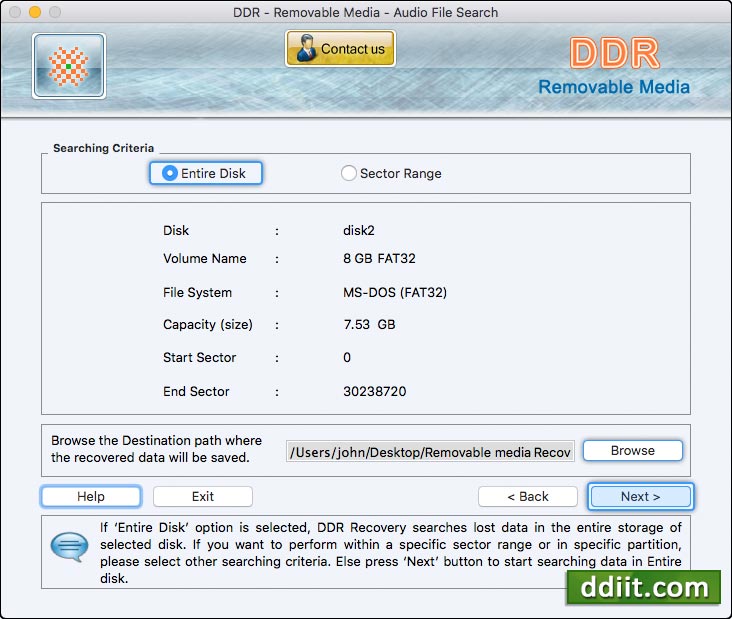This screenshot has width=732, height=619.
Task: Click the 'Disk' label
Action: (176, 231)
